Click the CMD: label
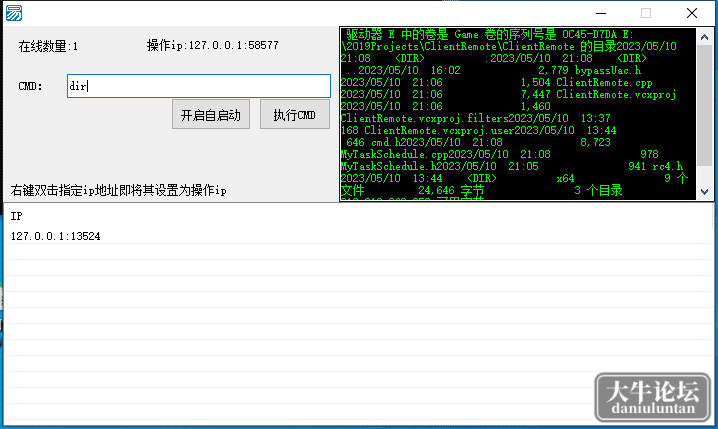This screenshot has height=429, width=718. 30,86
